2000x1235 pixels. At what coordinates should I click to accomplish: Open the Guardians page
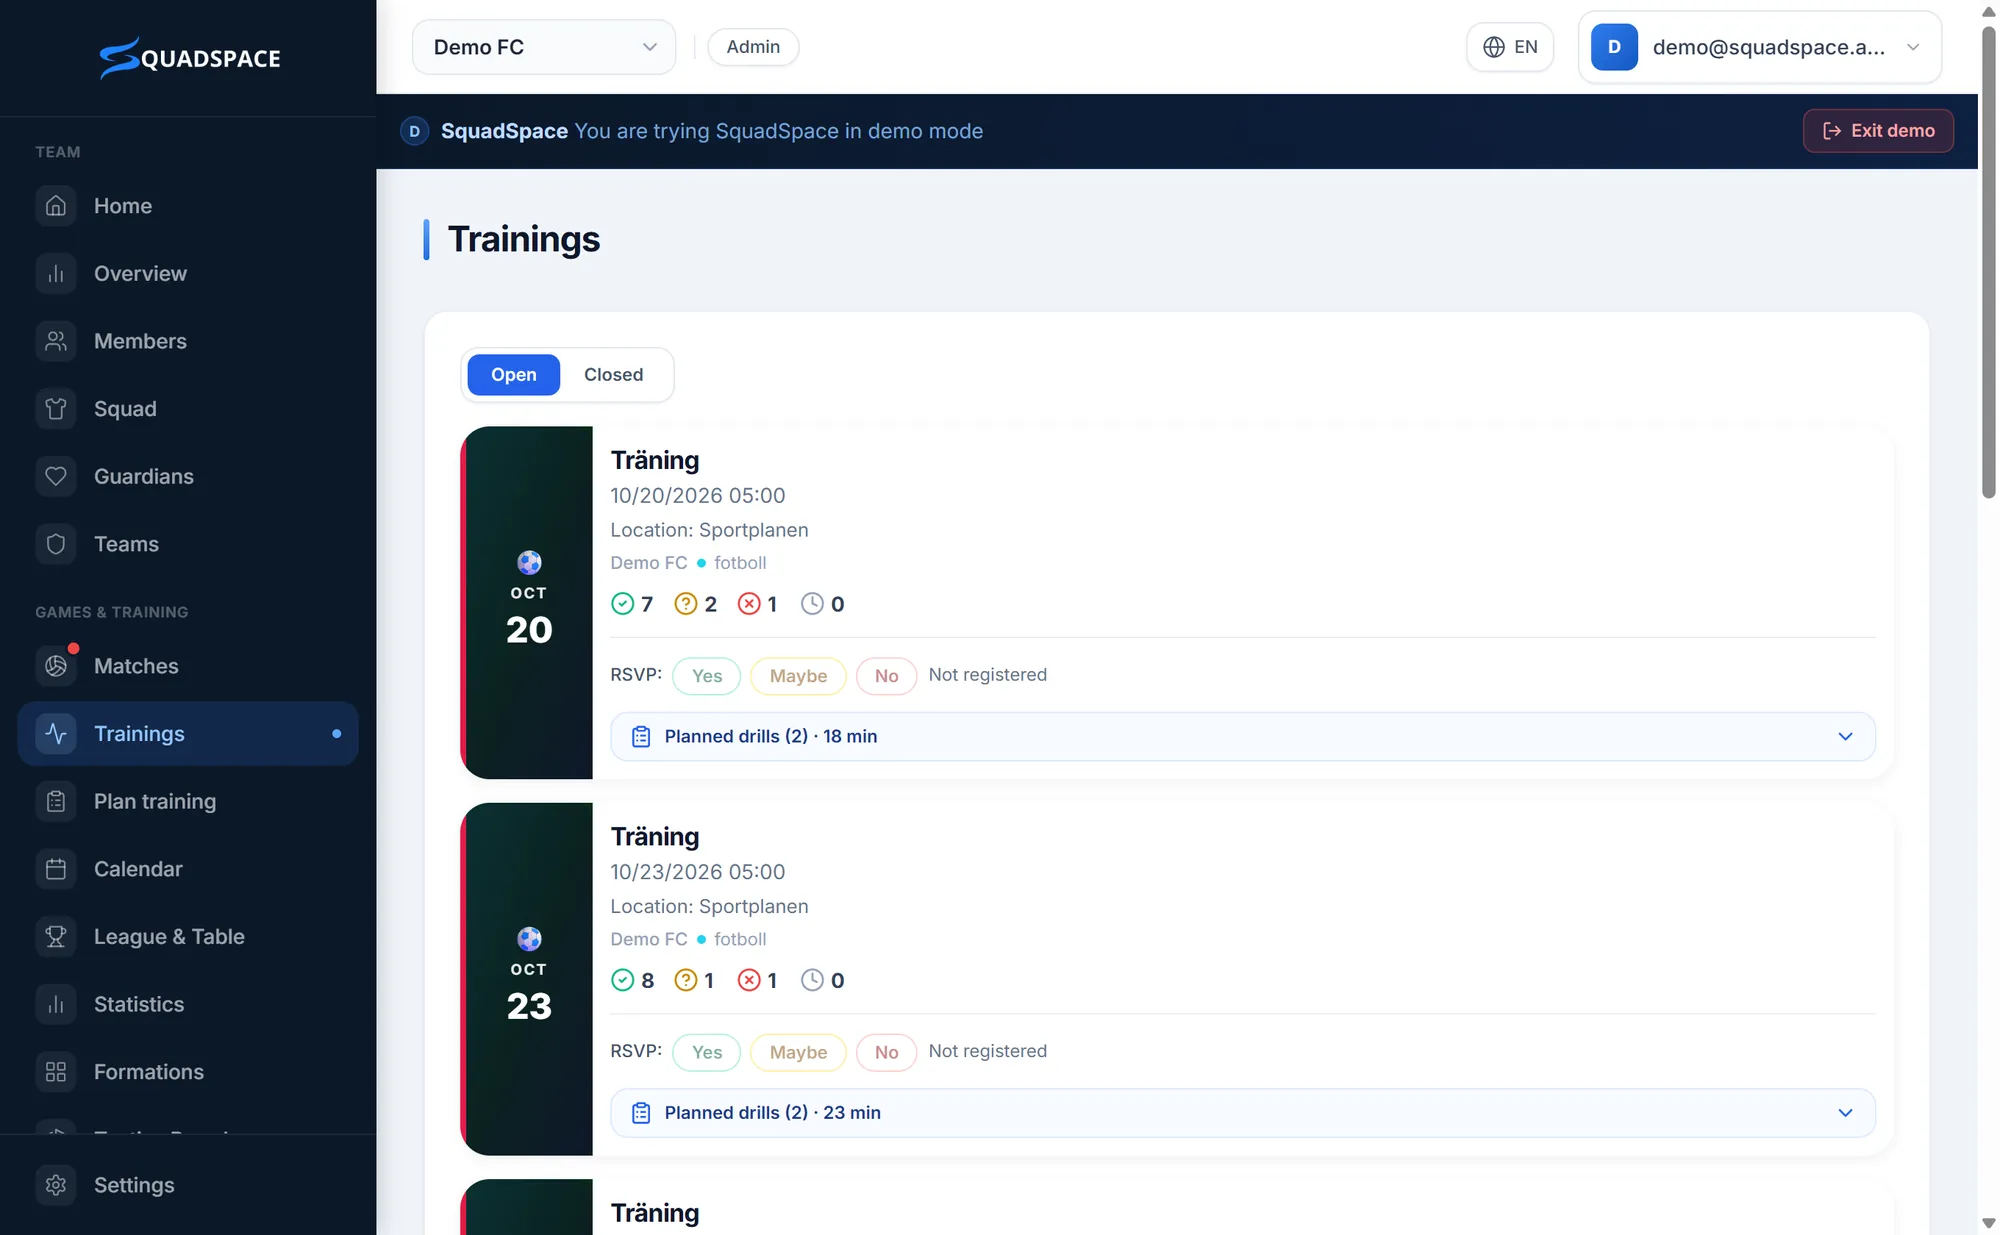click(188, 476)
